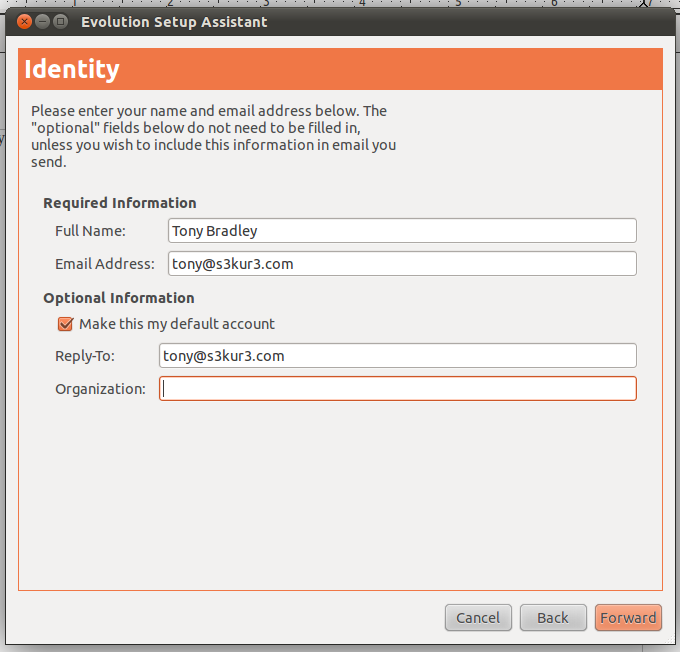Proceed with the Forward button
The width and height of the screenshot is (680, 652).
pyautogui.click(x=628, y=617)
